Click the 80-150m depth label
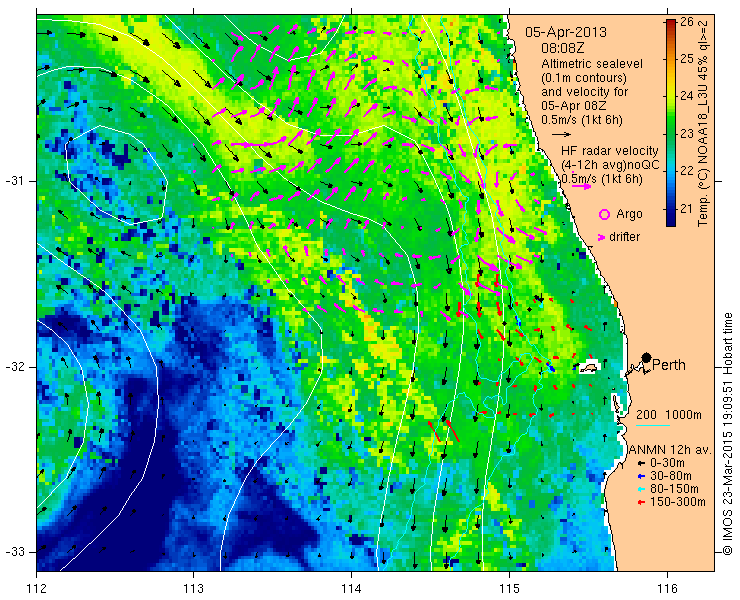Image resolution: width=740 pixels, height=600 pixels. [674, 489]
